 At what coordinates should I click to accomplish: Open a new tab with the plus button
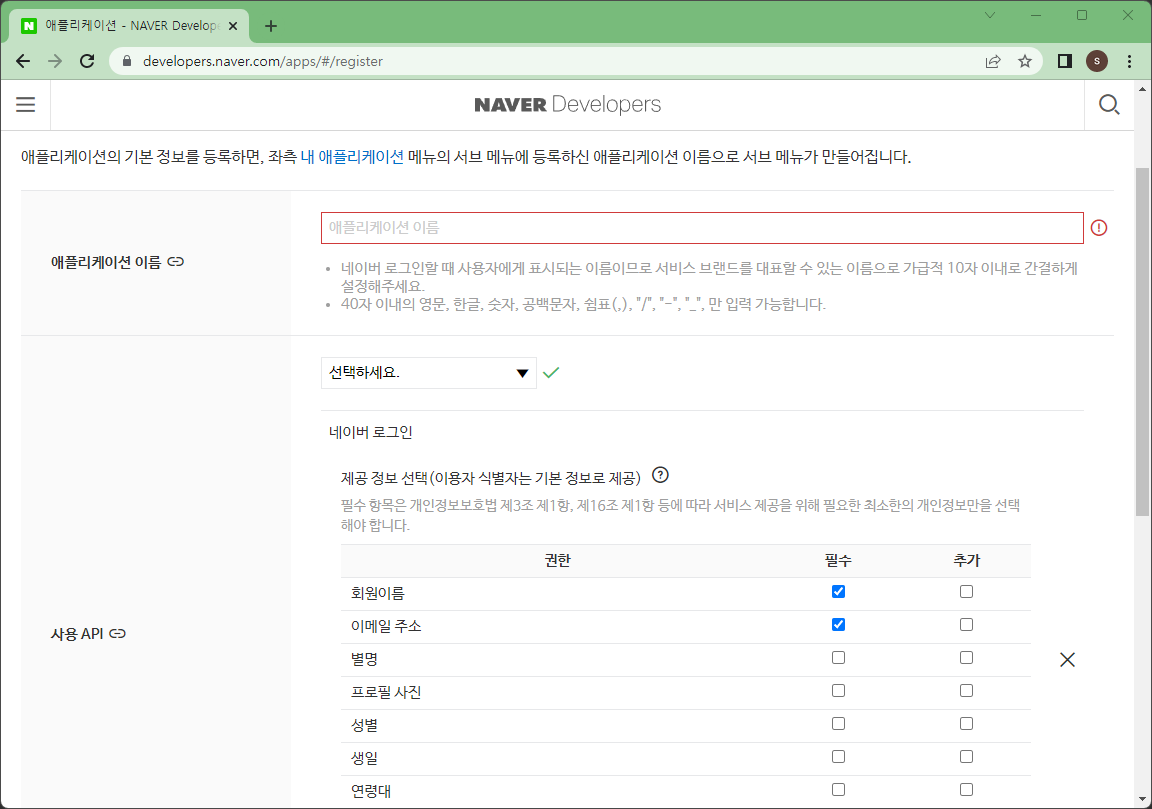[x=271, y=26]
